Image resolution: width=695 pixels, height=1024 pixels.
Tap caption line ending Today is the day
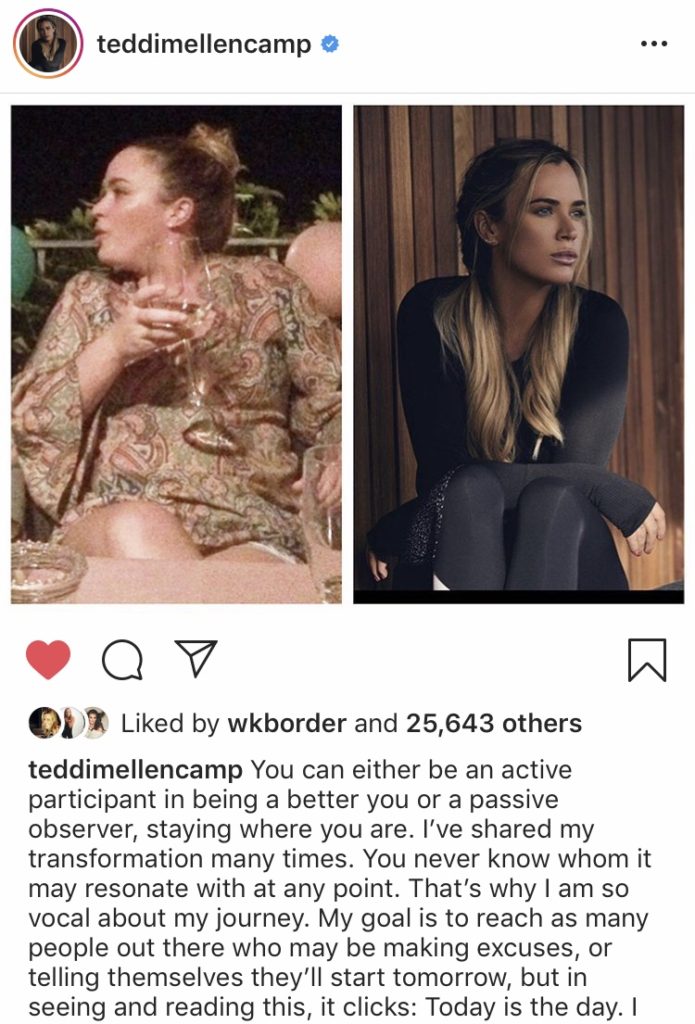[333, 1006]
